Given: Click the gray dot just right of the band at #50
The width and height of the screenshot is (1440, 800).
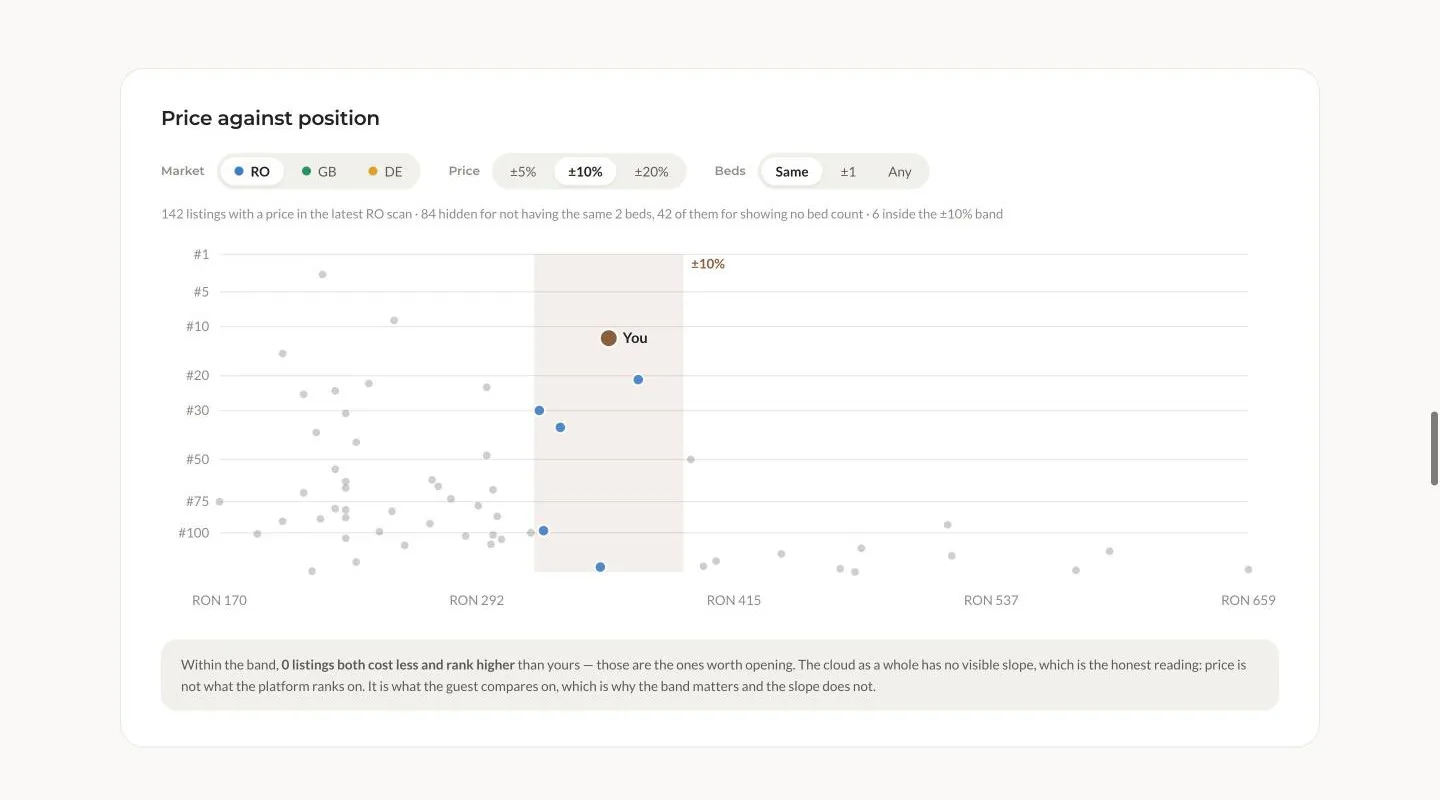Looking at the screenshot, I should click(x=690, y=459).
